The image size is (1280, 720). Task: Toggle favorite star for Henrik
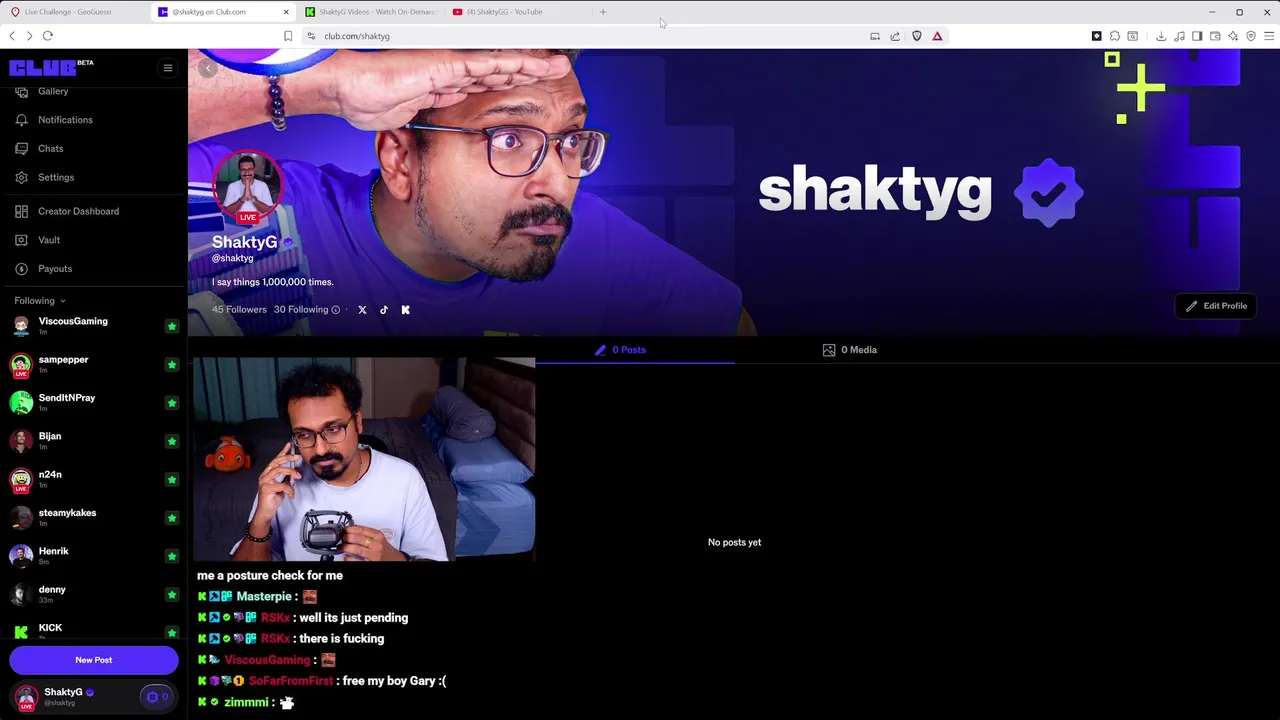[x=172, y=556]
